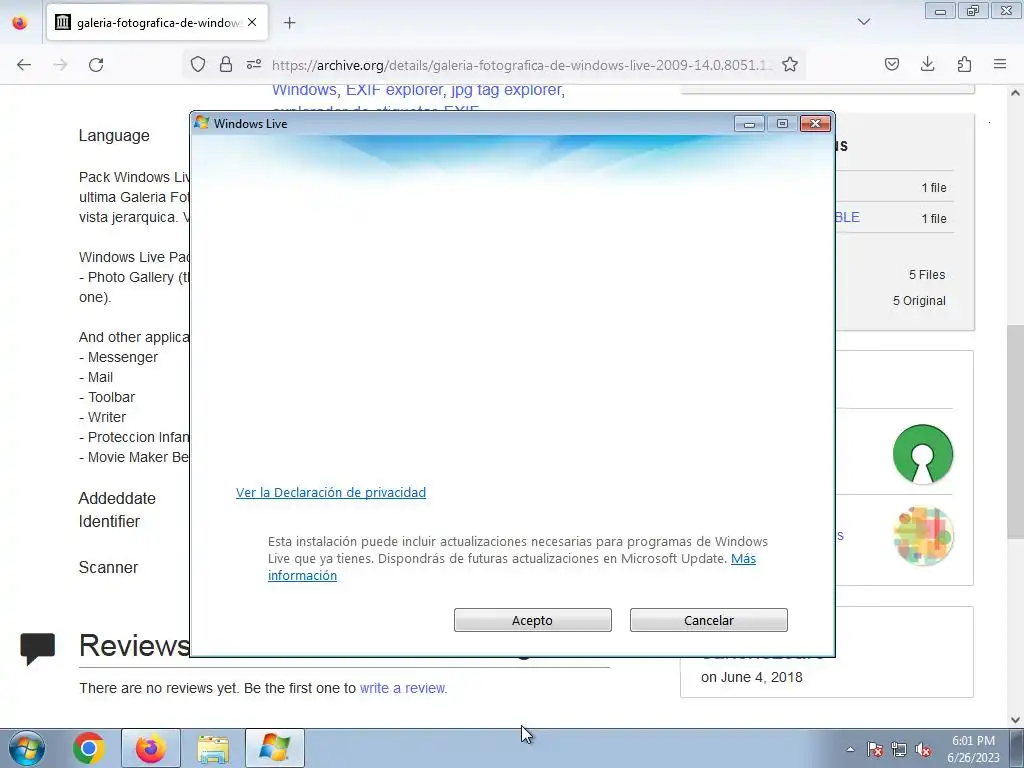
Task: Open Firefox extensions menu
Action: tap(964, 64)
